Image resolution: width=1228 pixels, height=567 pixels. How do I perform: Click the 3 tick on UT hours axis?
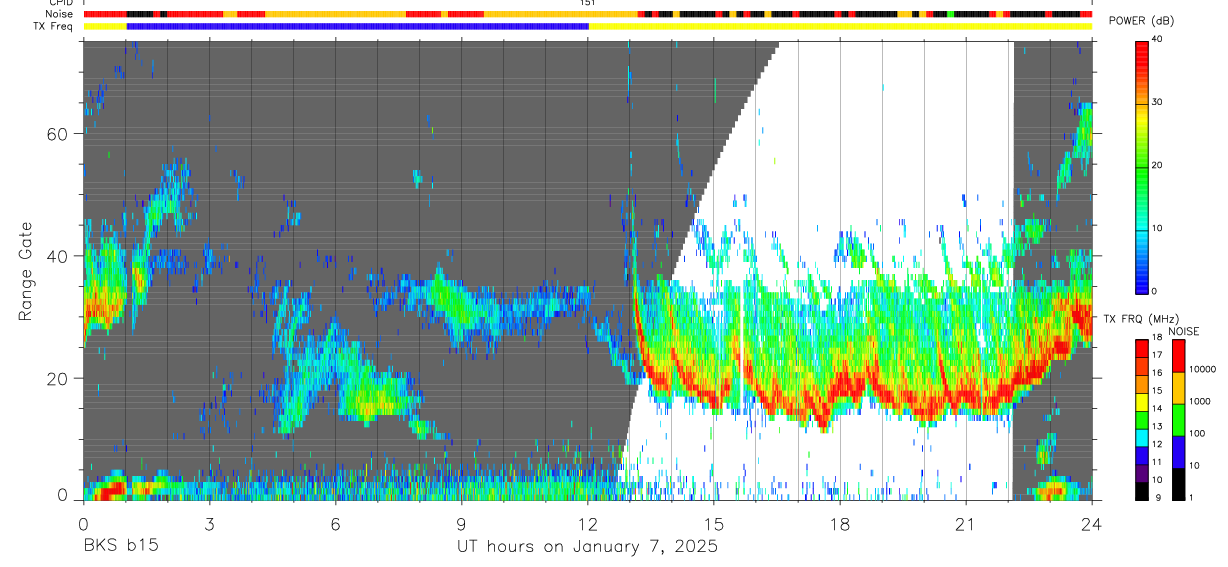209,524
